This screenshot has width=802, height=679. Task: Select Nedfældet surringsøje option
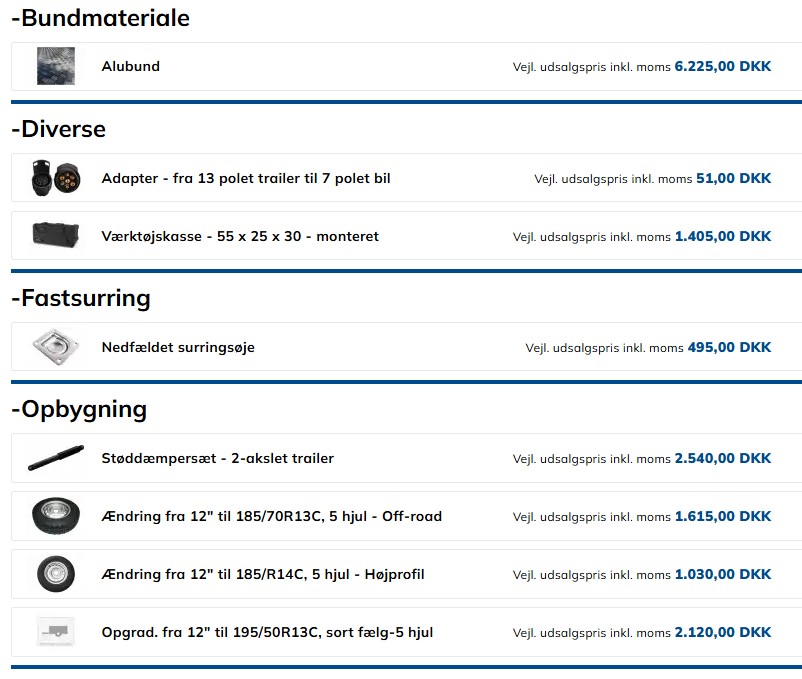tap(177, 348)
